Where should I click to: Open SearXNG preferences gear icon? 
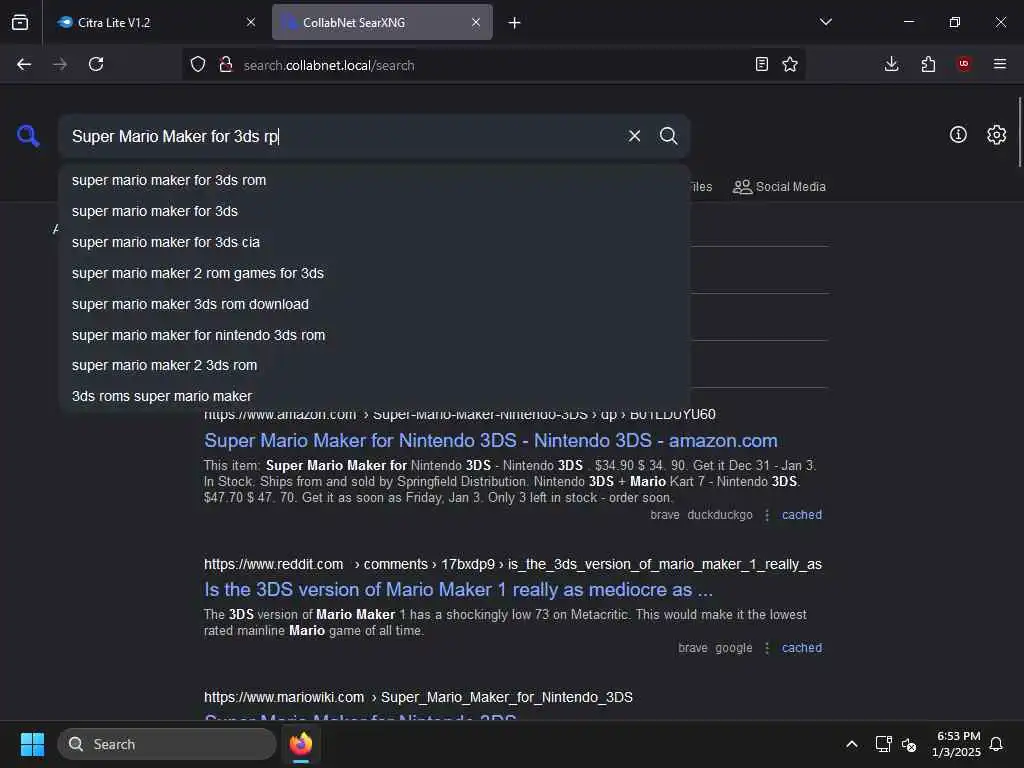click(x=996, y=135)
